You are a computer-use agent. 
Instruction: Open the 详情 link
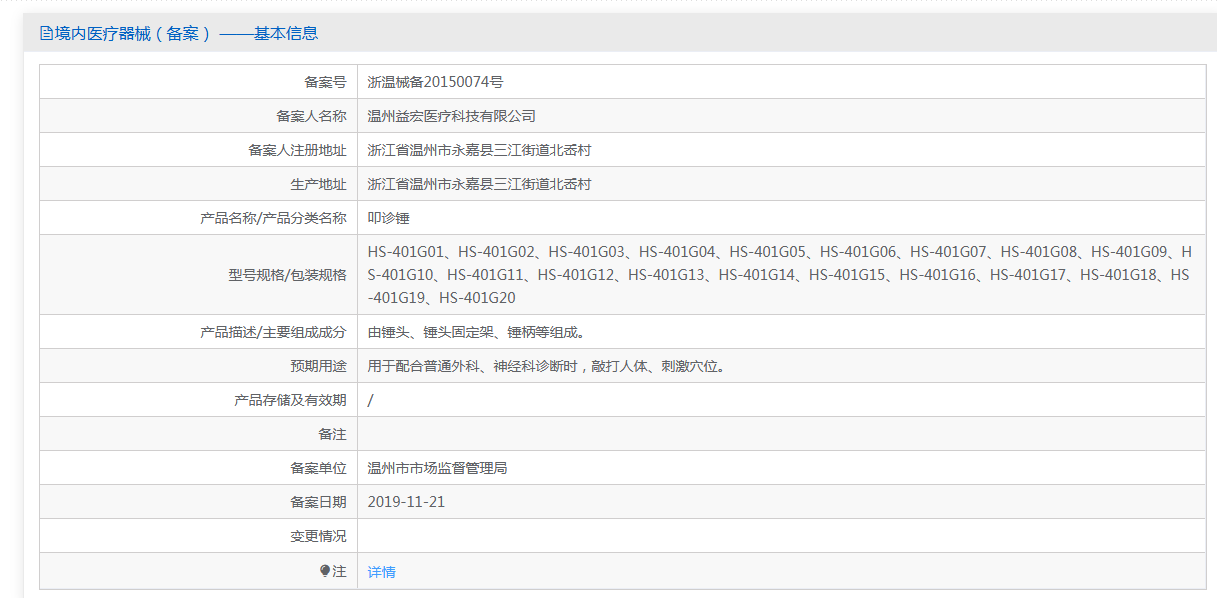[x=381, y=572]
